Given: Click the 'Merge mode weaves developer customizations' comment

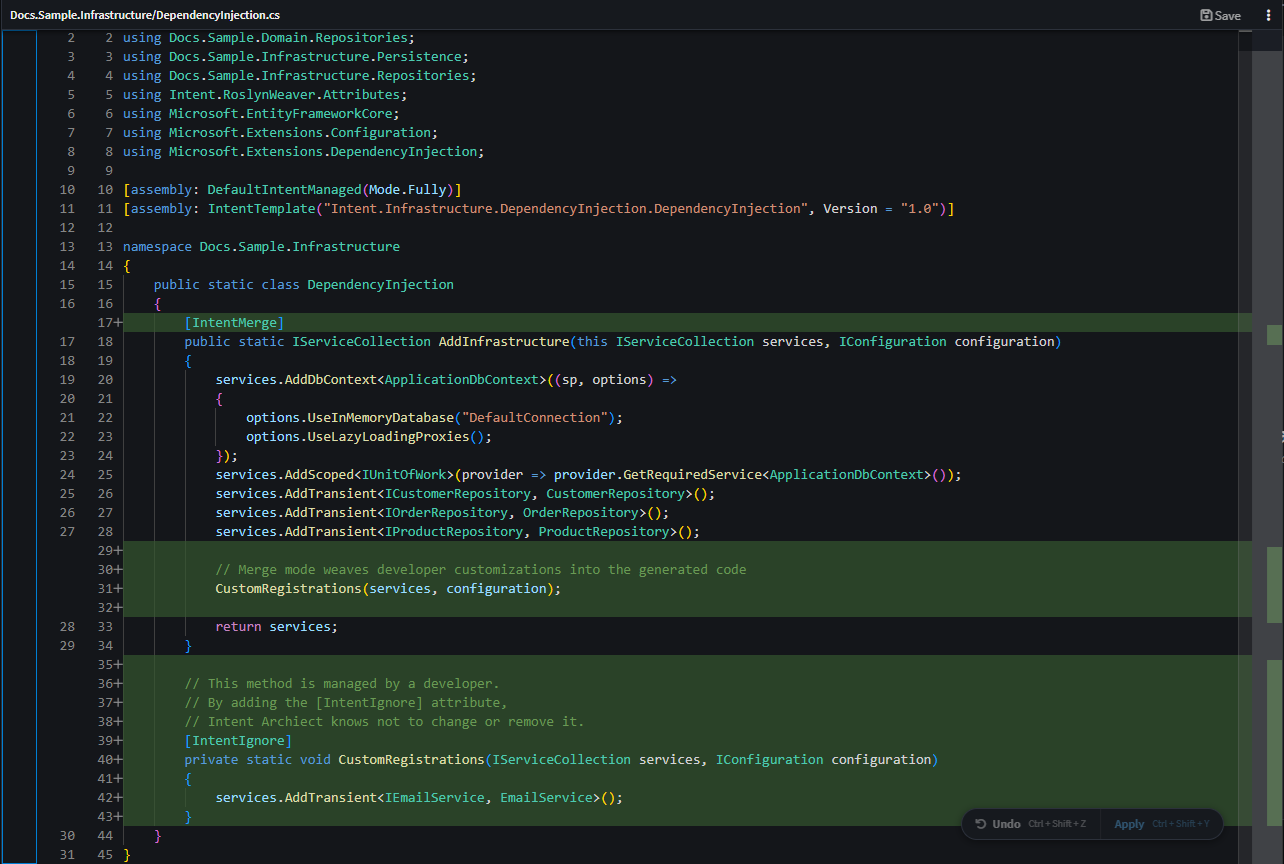Looking at the screenshot, I should 481,569.
